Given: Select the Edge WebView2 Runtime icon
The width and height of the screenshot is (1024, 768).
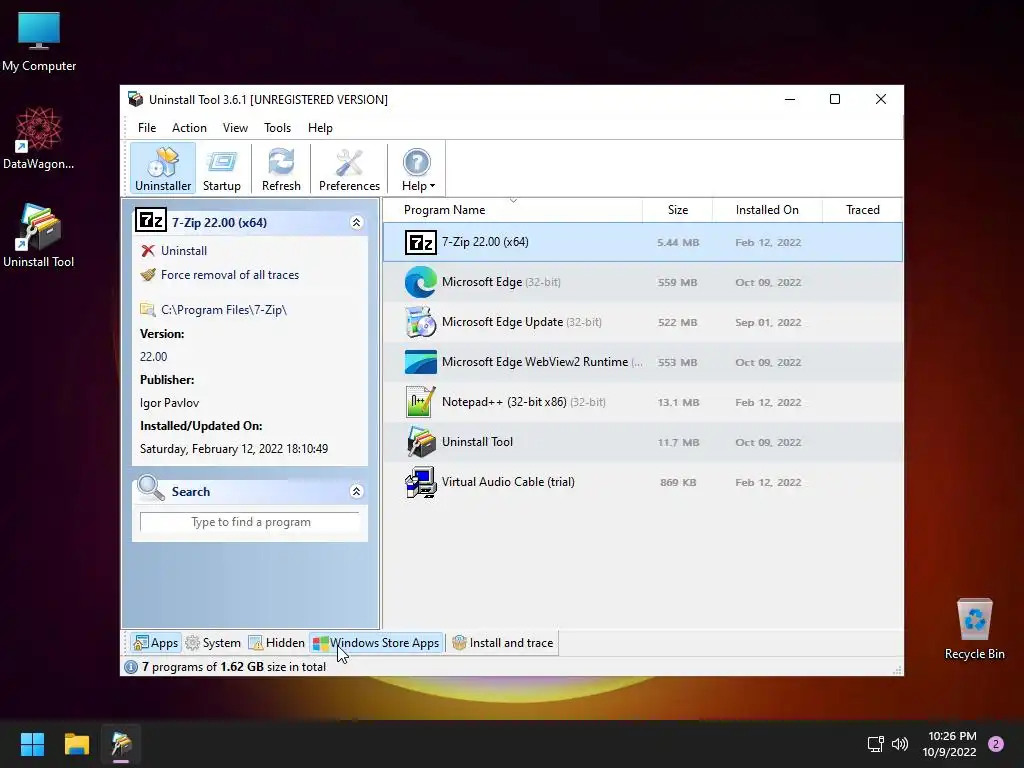Looking at the screenshot, I should (421, 362).
